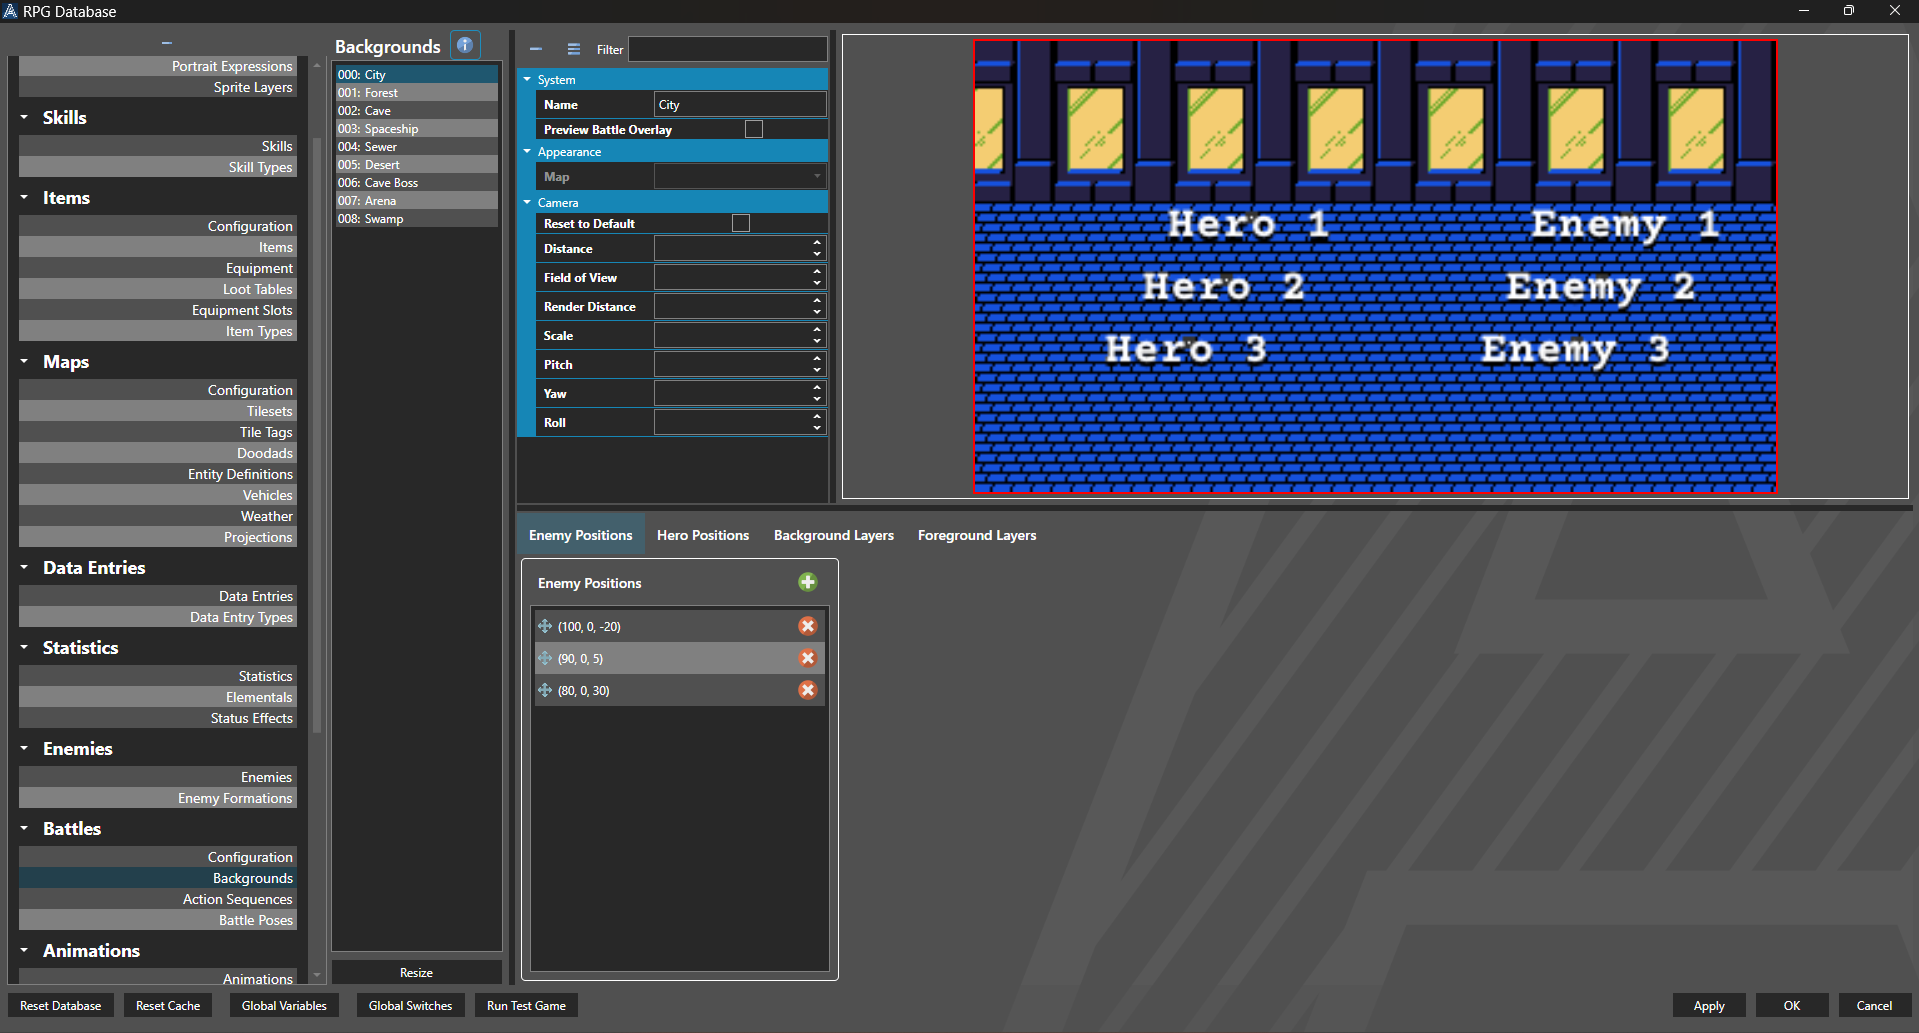
Task: Remove the (90, 0, 5) enemy position
Action: click(807, 658)
